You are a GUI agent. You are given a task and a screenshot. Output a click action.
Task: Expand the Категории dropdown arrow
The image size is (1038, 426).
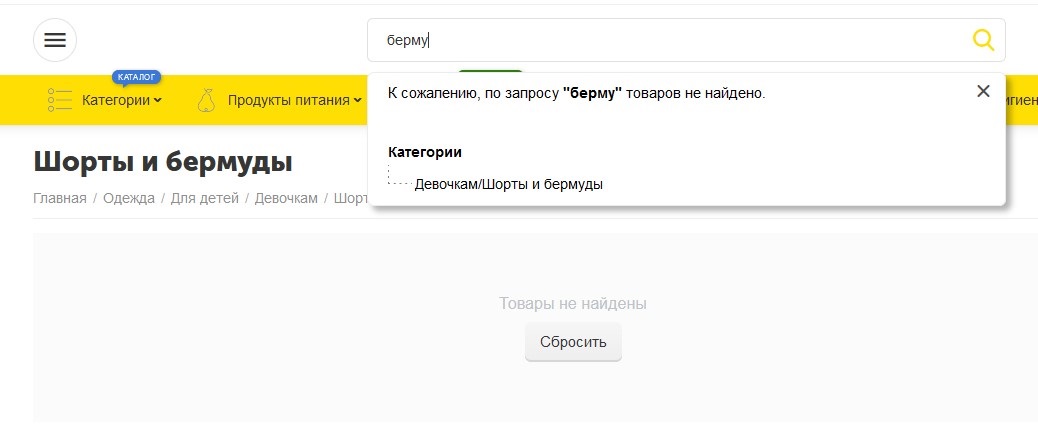point(158,100)
